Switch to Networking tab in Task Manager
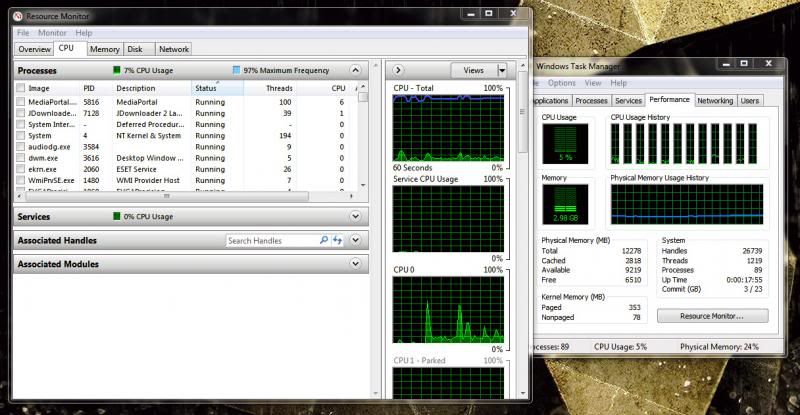 [715, 101]
